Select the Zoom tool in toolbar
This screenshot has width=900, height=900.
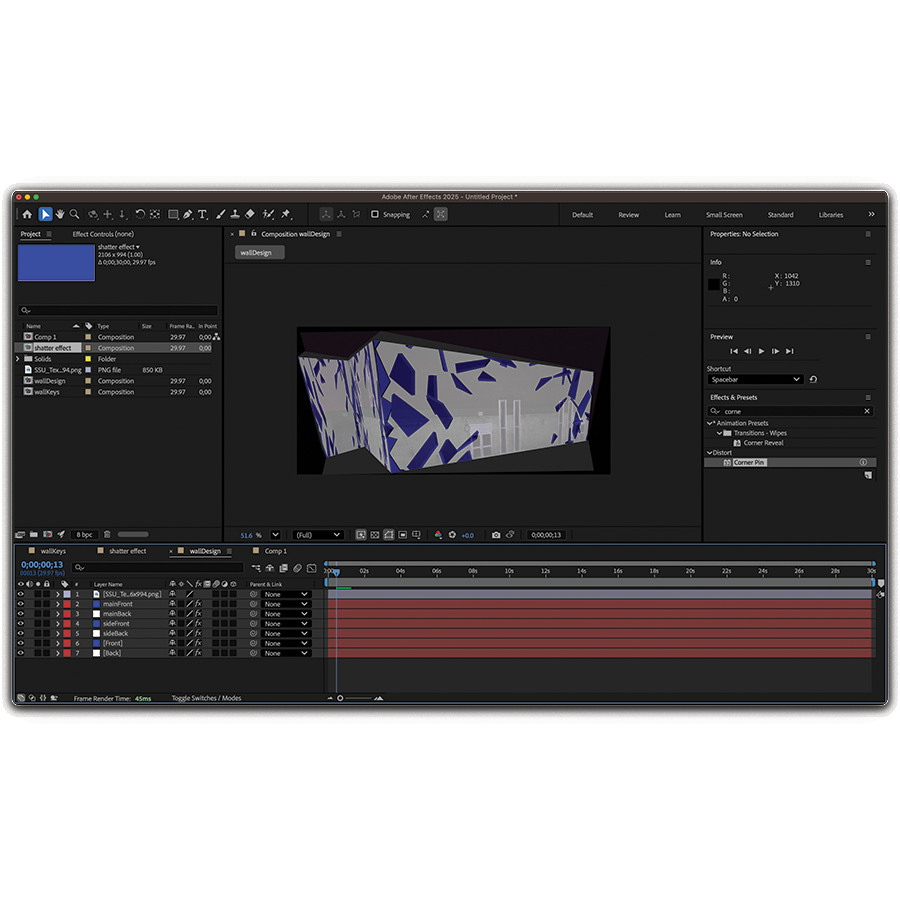click(74, 214)
